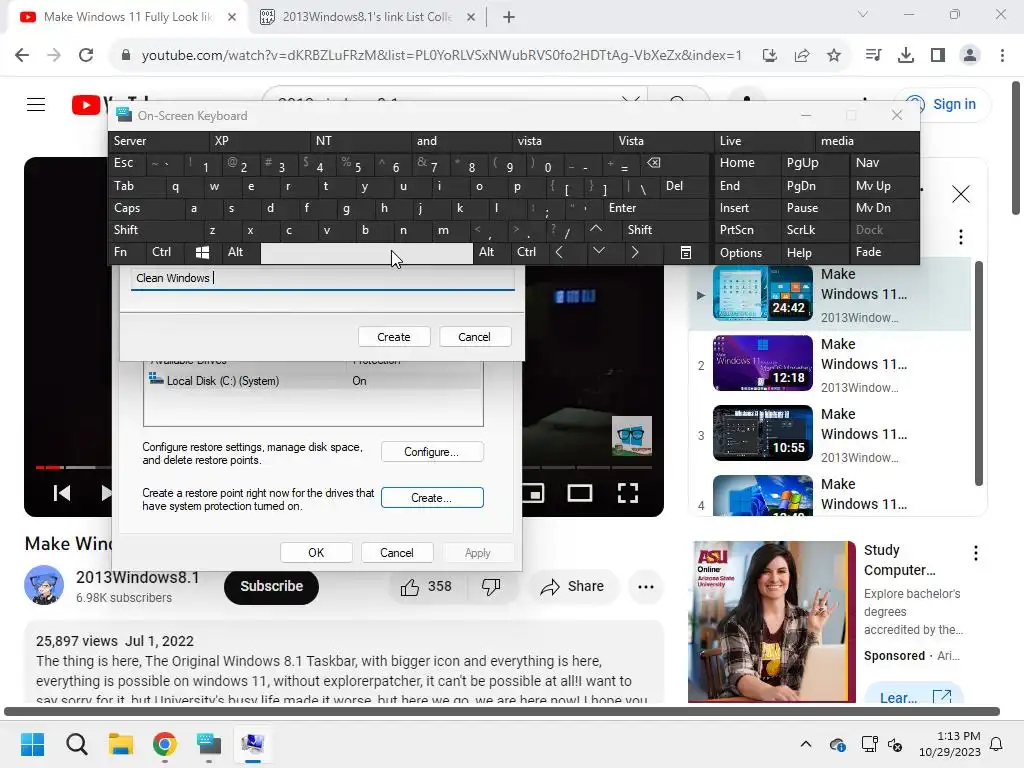Install app icon in address bar

[x=770, y=56]
